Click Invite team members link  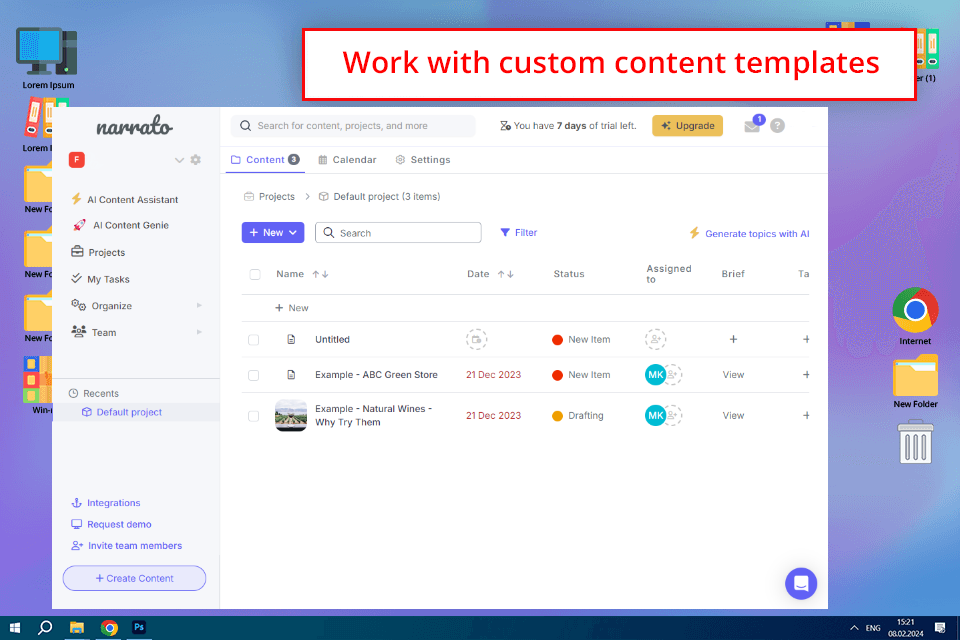point(127,546)
